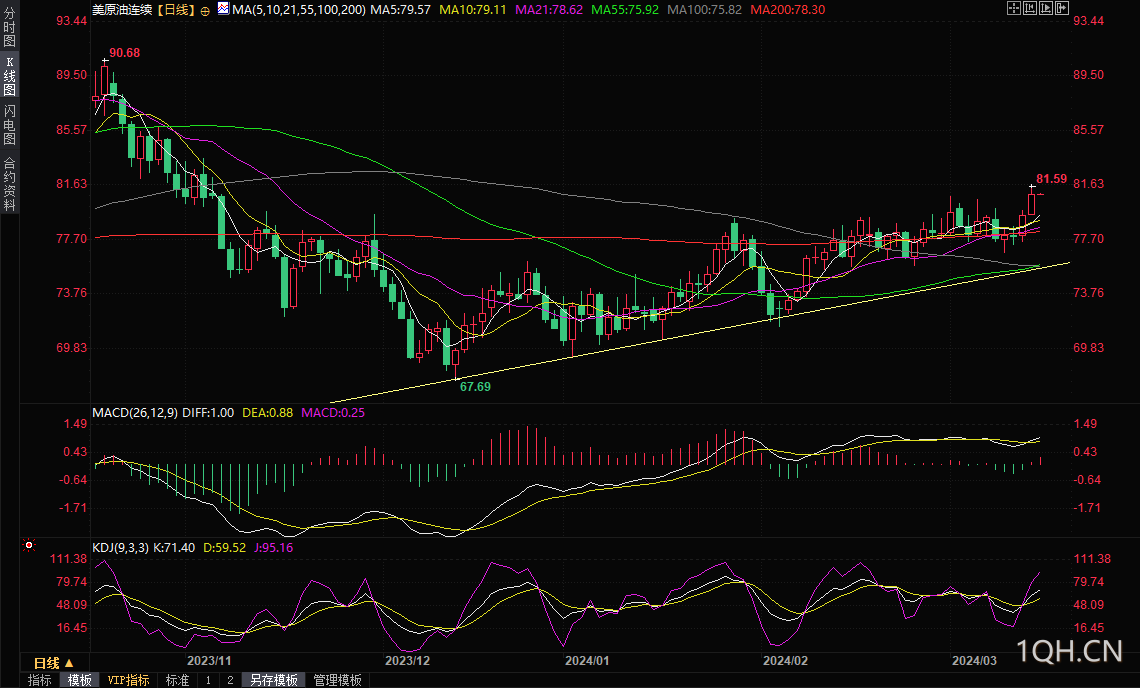
Task: Click the chart play-forward icon in the top-right toolbar
Action: click(x=1045, y=8)
